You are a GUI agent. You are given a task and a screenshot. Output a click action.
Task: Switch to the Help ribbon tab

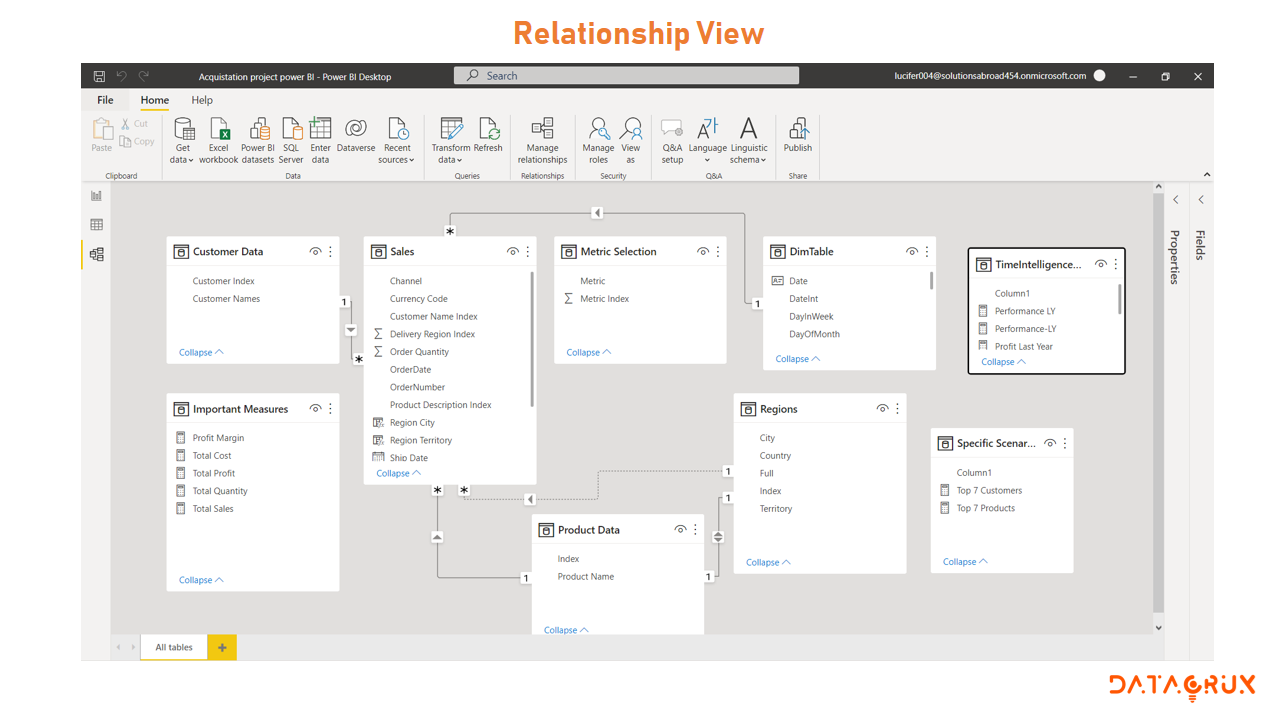tap(202, 100)
